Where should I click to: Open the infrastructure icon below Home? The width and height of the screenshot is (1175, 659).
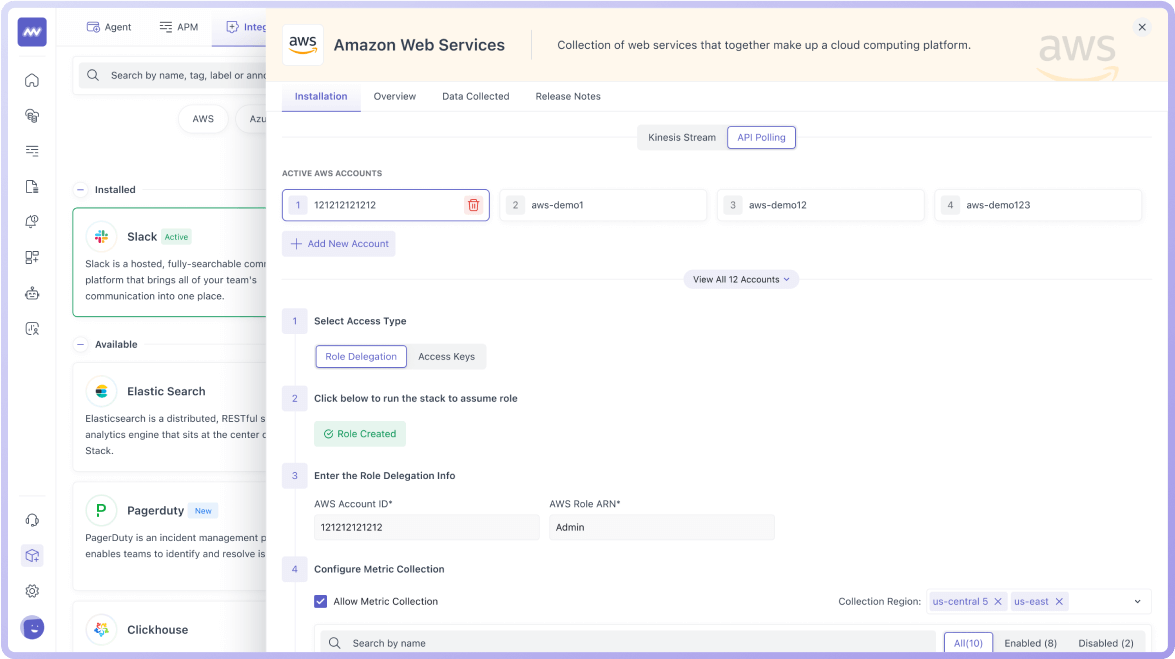[32, 115]
